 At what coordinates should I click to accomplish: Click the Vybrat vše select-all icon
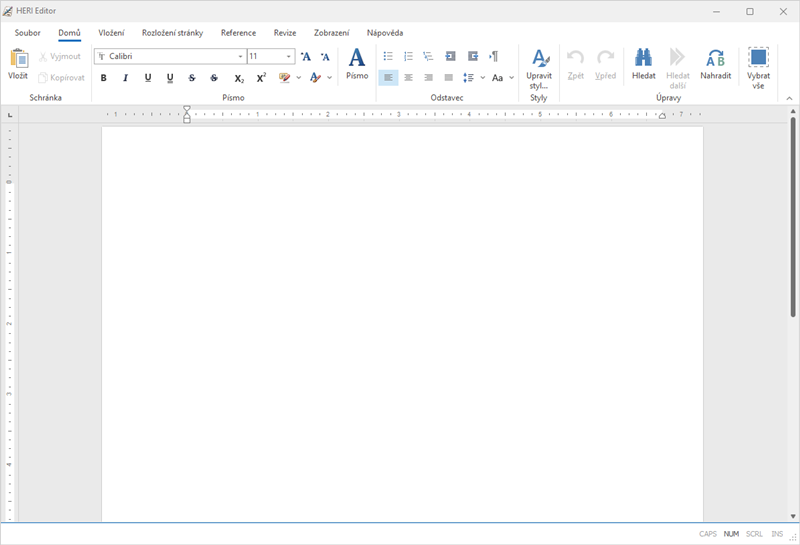coord(758,58)
